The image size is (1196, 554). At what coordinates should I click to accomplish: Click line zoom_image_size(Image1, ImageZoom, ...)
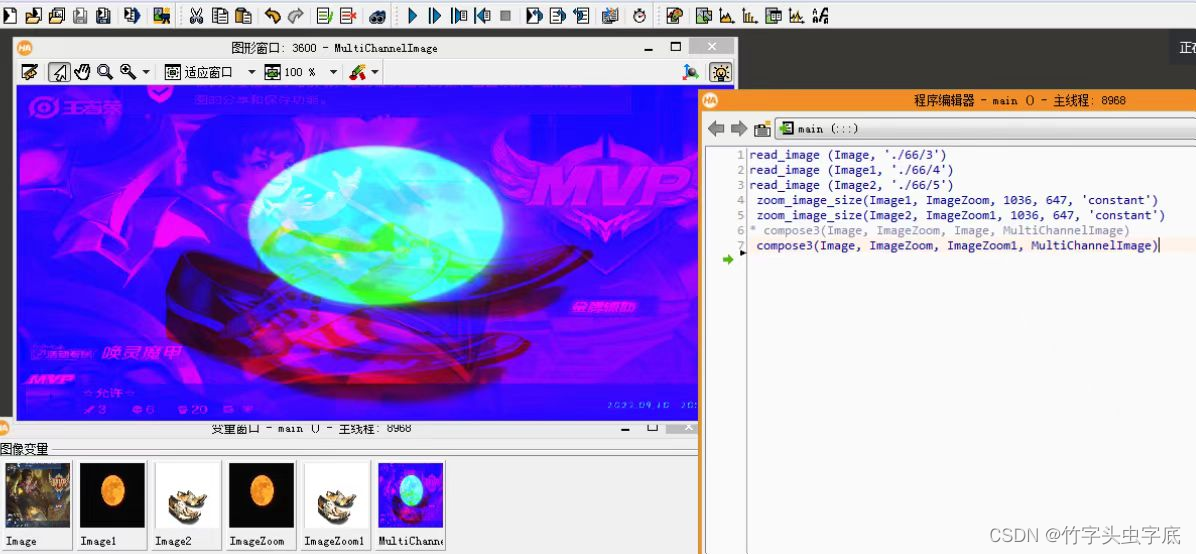click(x=957, y=200)
